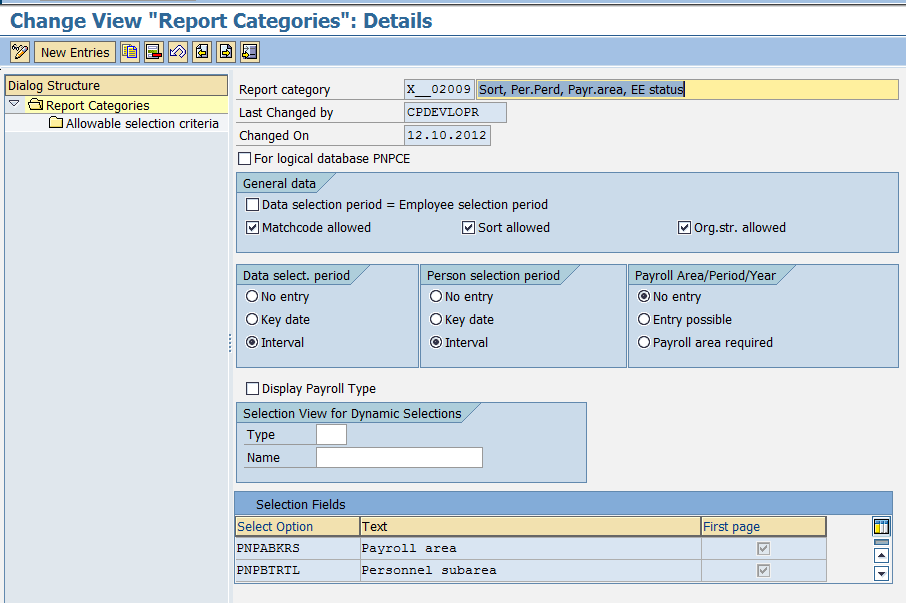This screenshot has height=603, width=906.
Task: Uncheck Matchcode allowed checkbox
Action: (253, 228)
